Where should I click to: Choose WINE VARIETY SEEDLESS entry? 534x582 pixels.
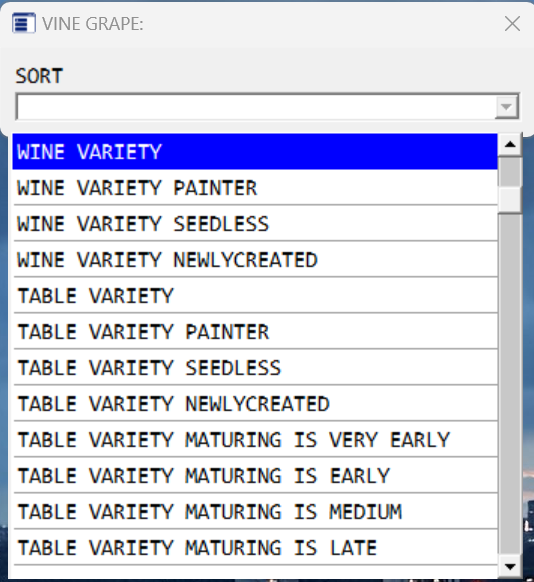tap(255, 224)
